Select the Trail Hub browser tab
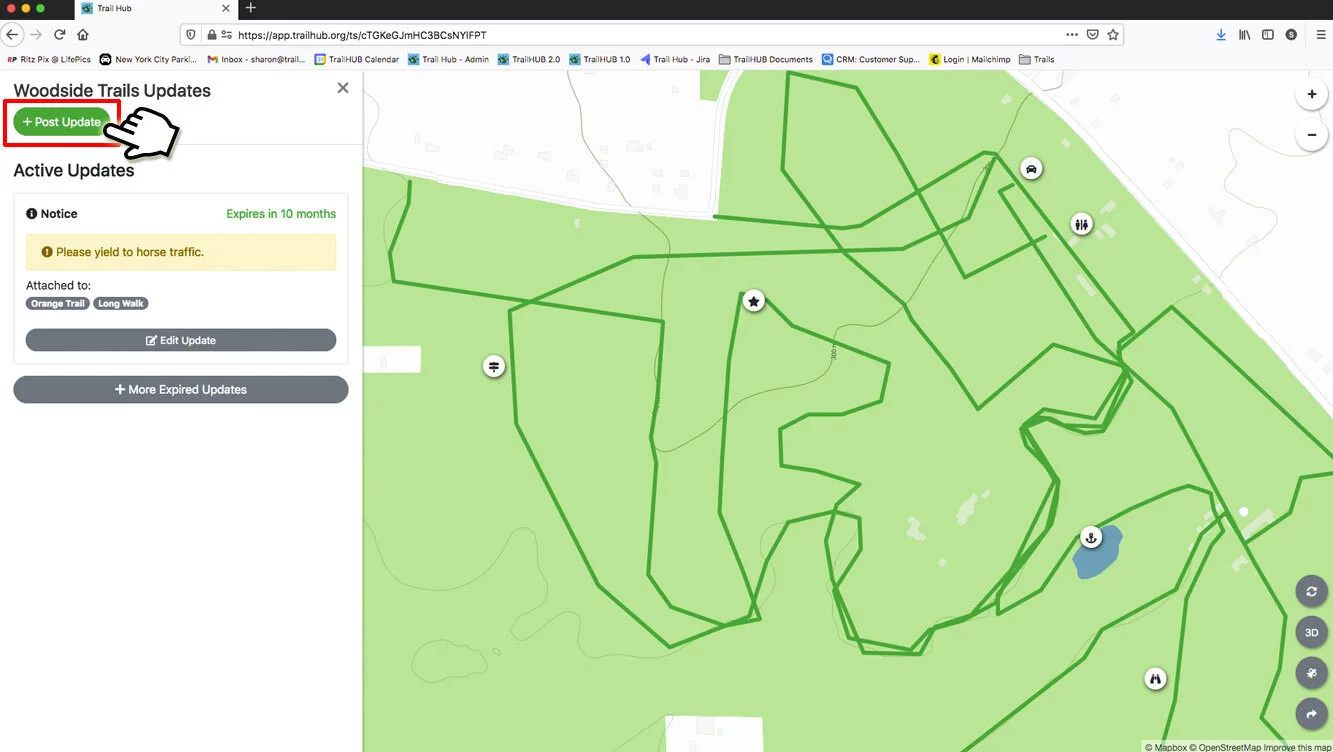 coord(155,8)
